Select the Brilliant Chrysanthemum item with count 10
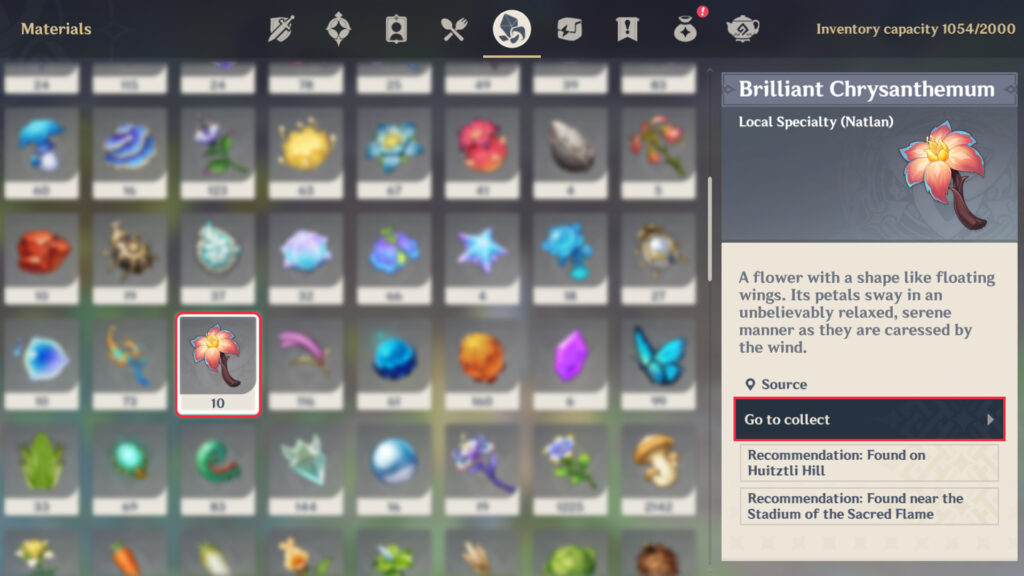This screenshot has width=1024, height=576. tap(218, 364)
